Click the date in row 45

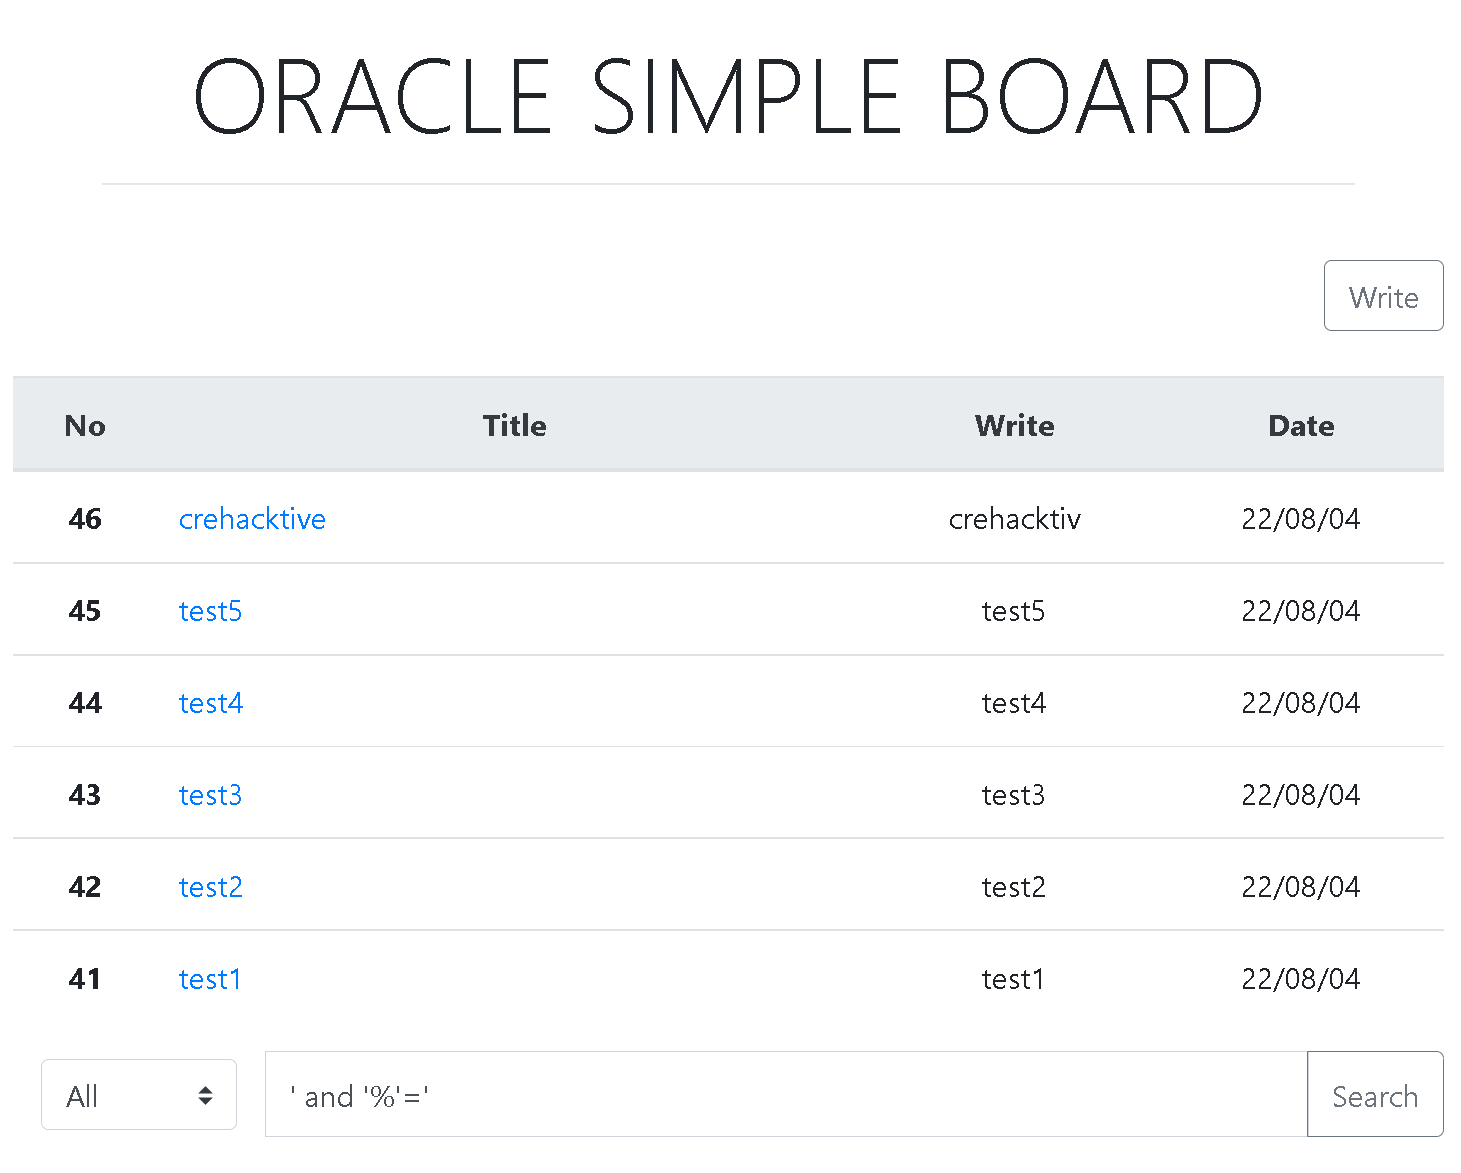(1301, 611)
